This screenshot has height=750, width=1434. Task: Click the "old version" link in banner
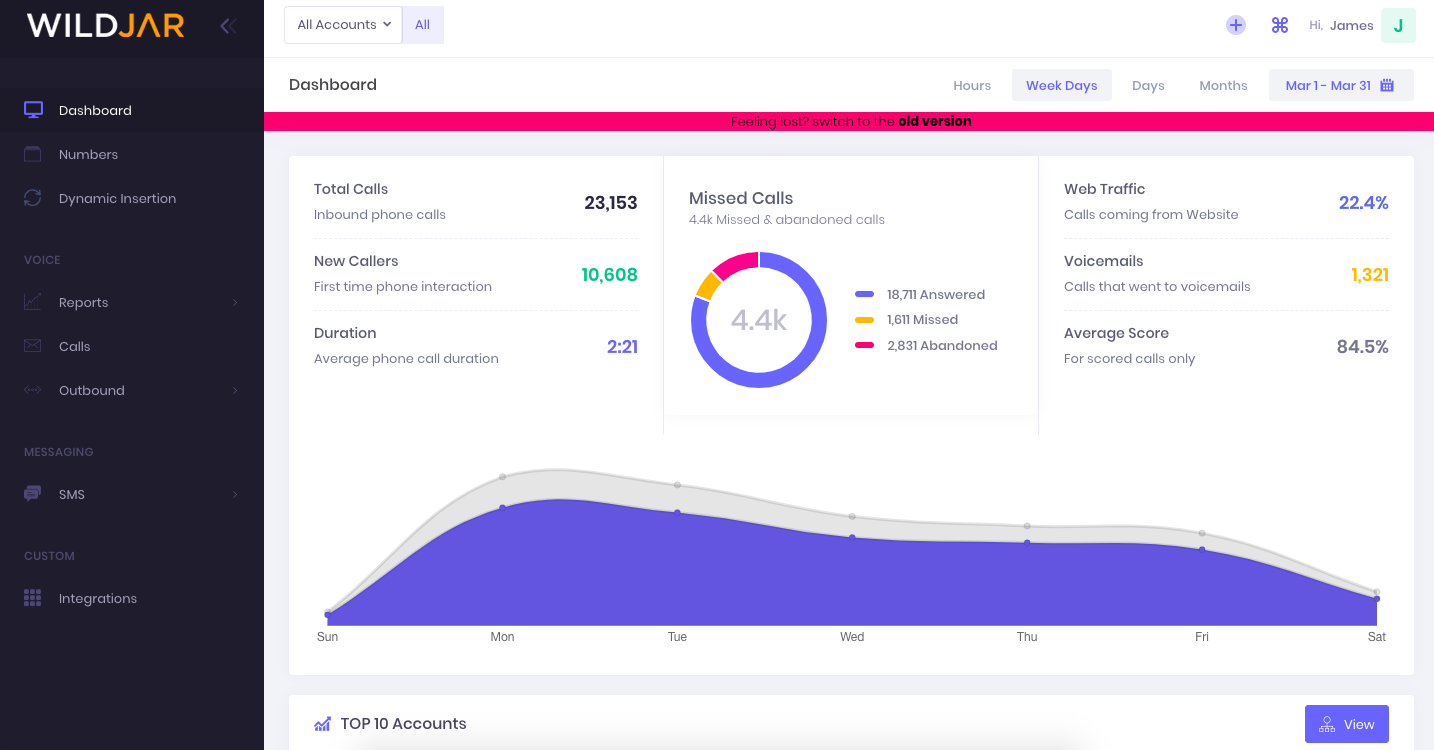click(935, 122)
